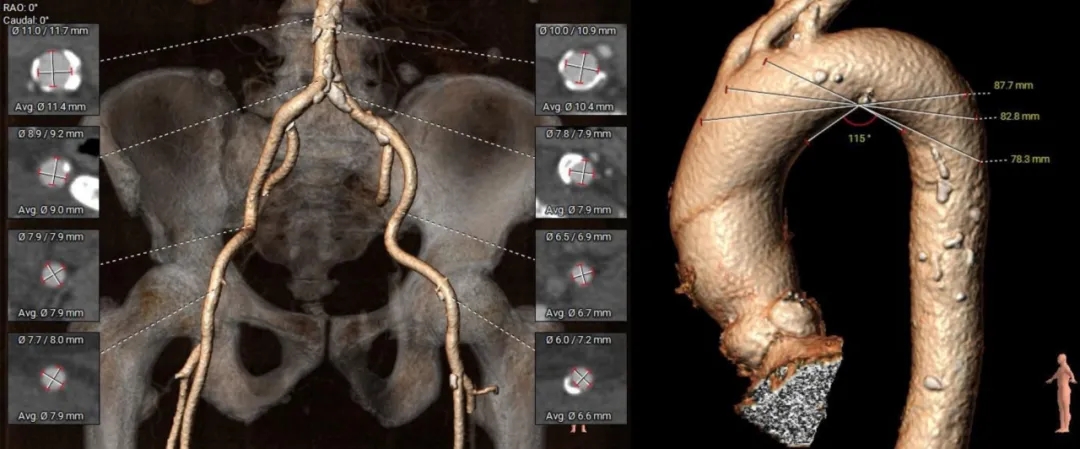Select the 82.8 mm measurement label
1080x449 pixels.
1020,116
